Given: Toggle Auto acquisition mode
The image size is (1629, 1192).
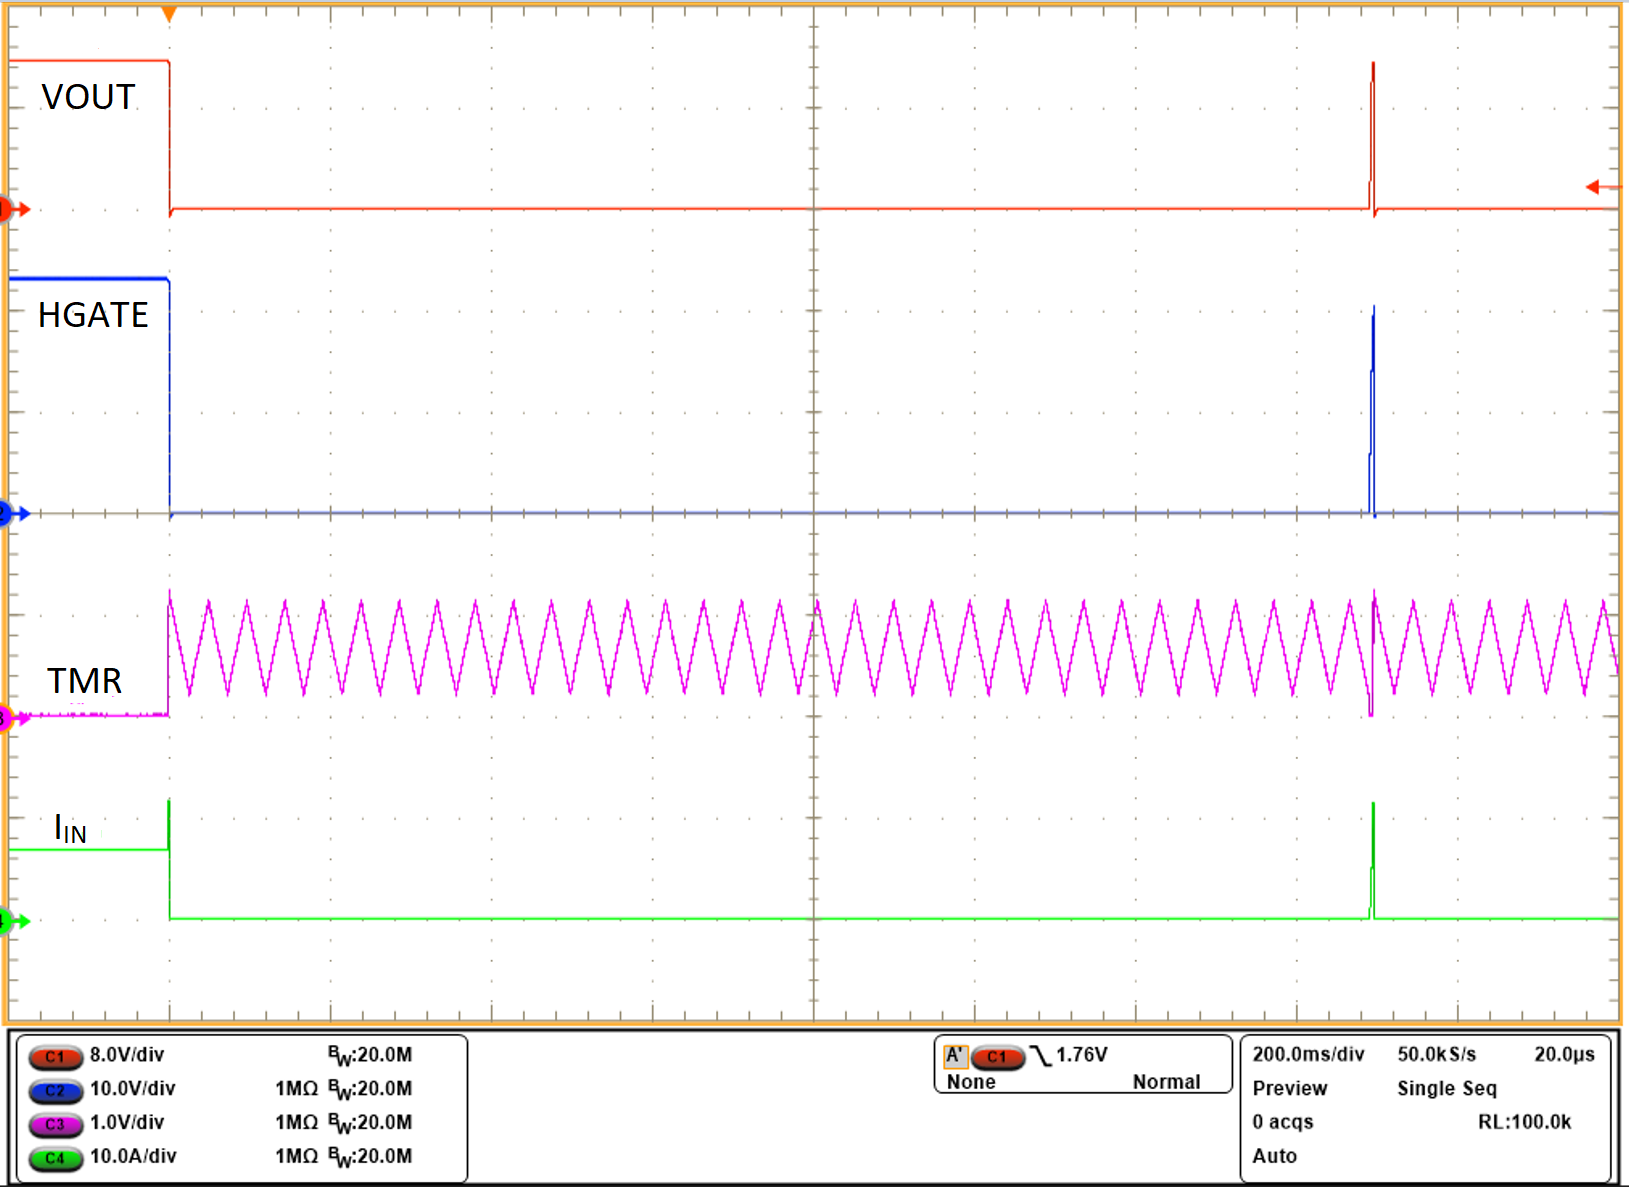Looking at the screenshot, I should click(1277, 1156).
